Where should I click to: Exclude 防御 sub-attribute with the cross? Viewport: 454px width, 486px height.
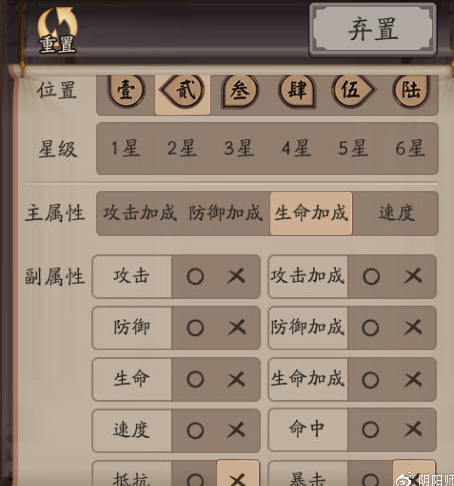coord(237,328)
